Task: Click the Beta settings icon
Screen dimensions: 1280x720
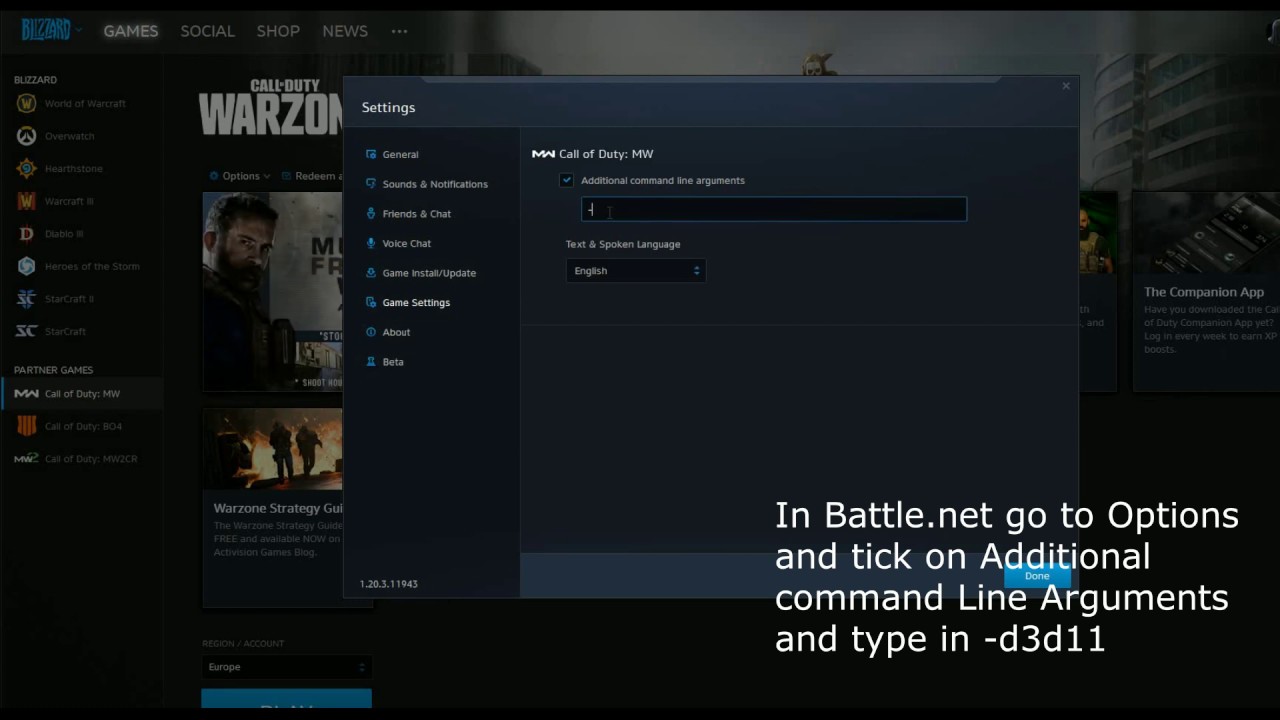Action: [x=371, y=361]
